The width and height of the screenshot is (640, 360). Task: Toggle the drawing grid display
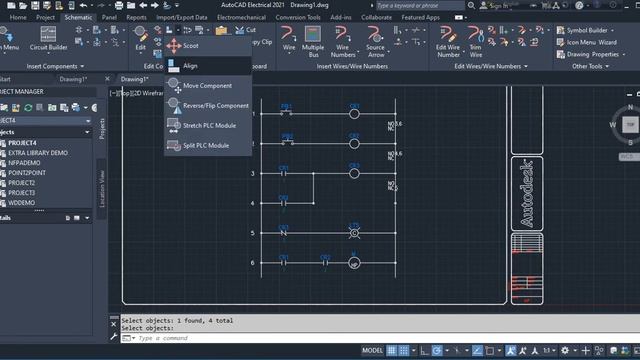pyautogui.click(x=391, y=350)
